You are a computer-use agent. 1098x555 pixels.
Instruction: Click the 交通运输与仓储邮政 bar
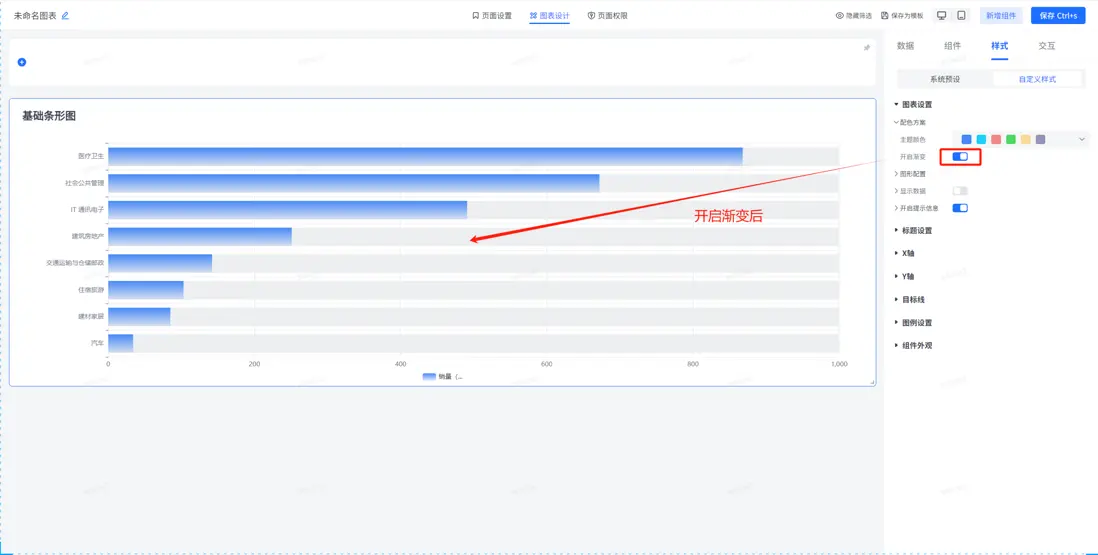click(160, 263)
